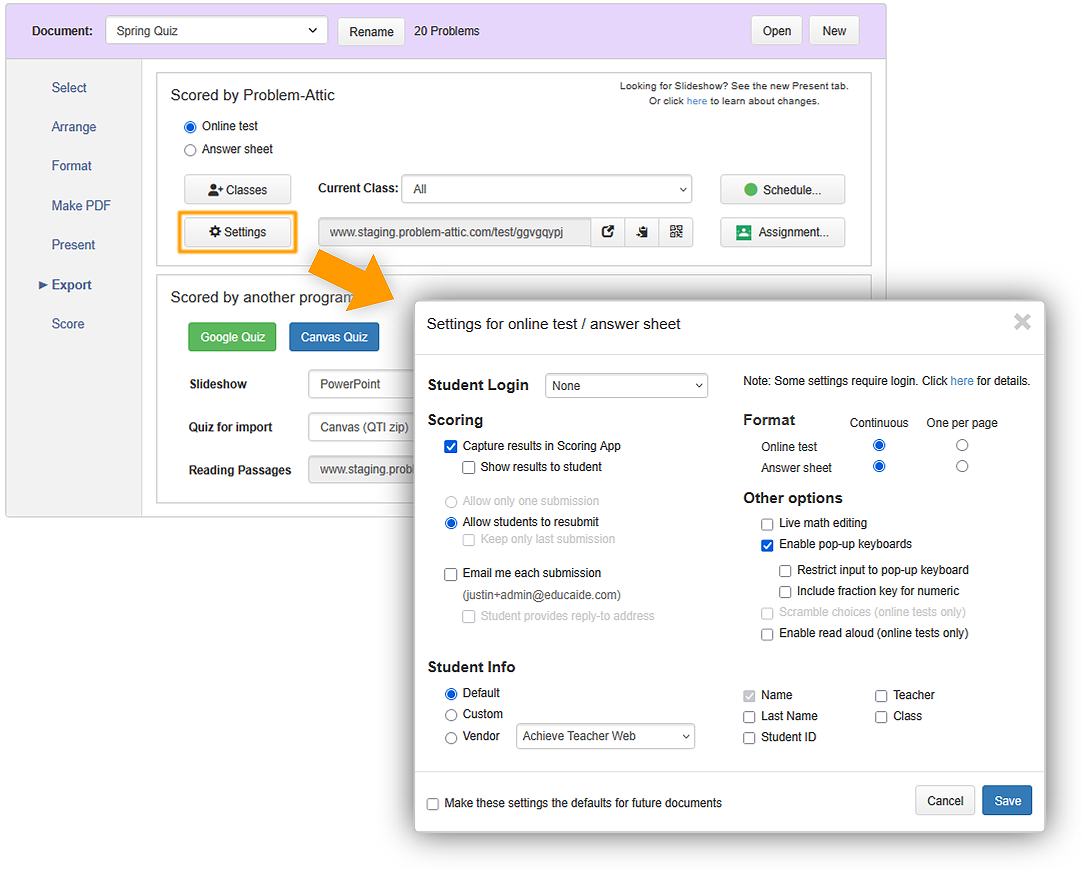Open test link in new window icon

608,232
